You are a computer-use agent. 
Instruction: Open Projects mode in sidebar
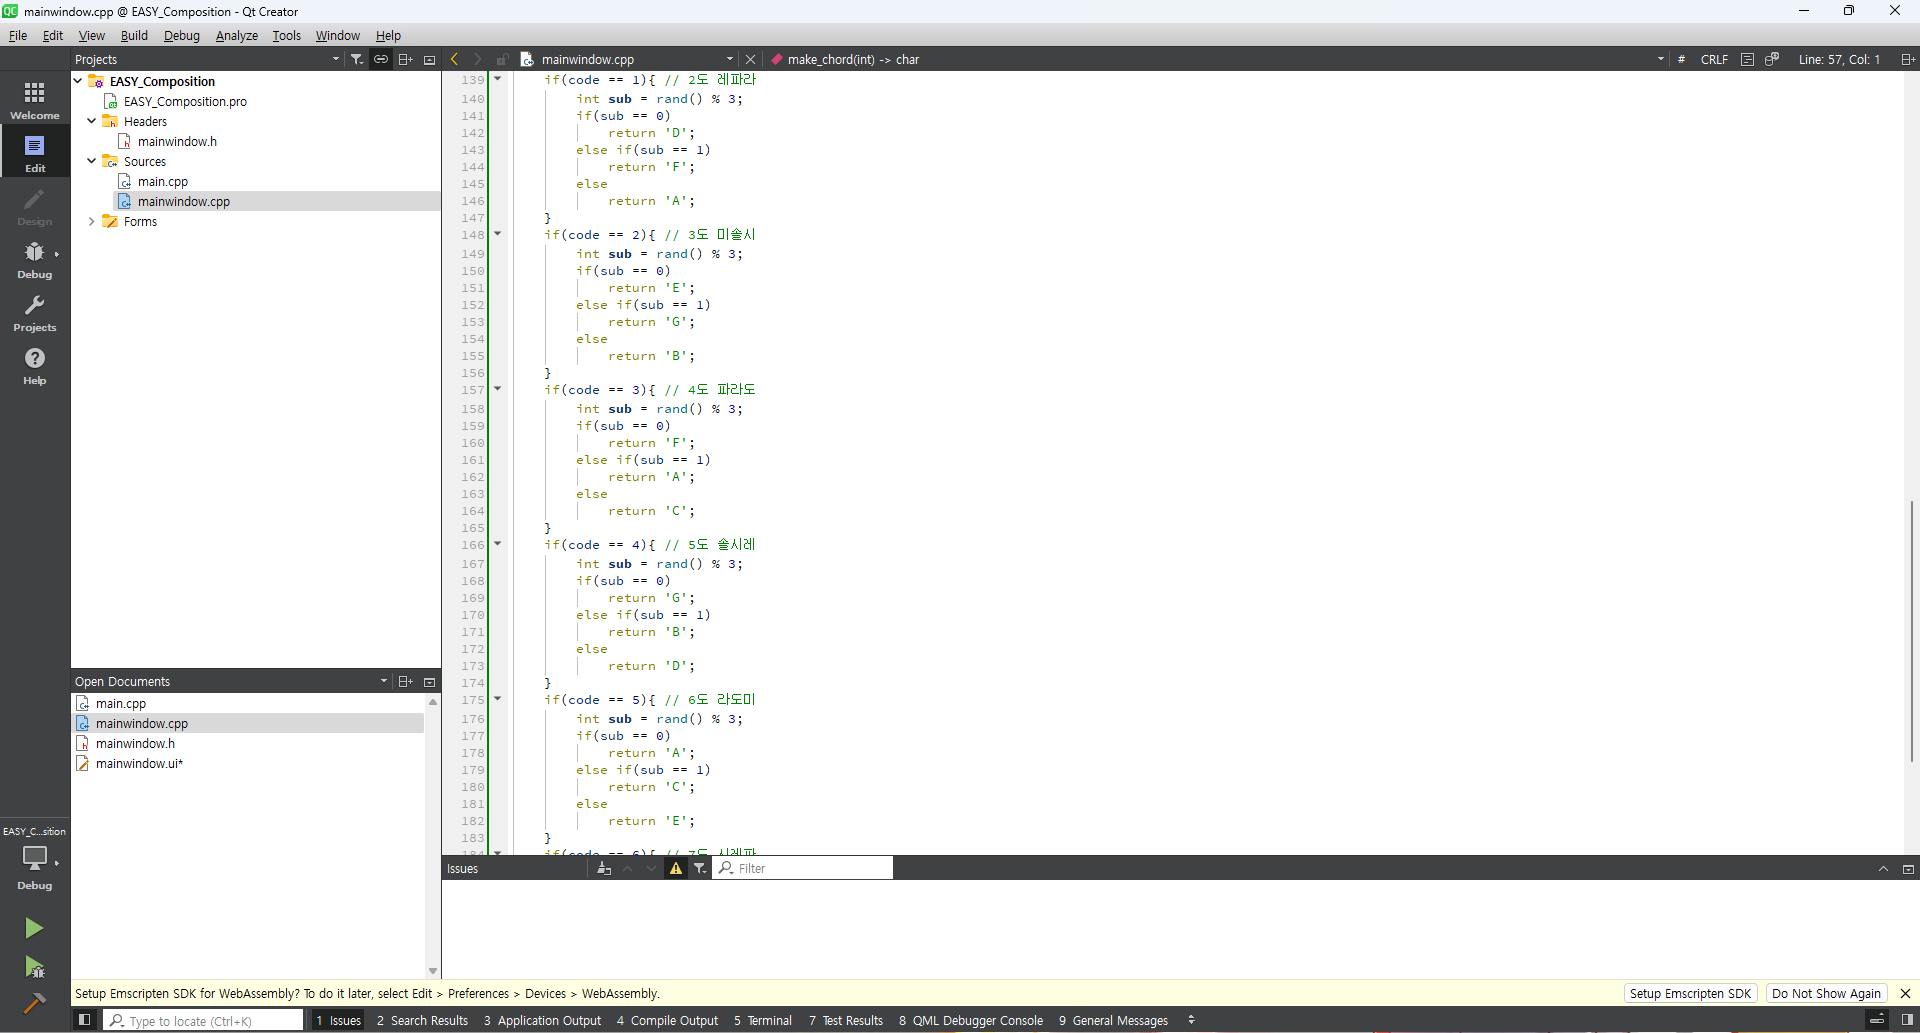(35, 312)
